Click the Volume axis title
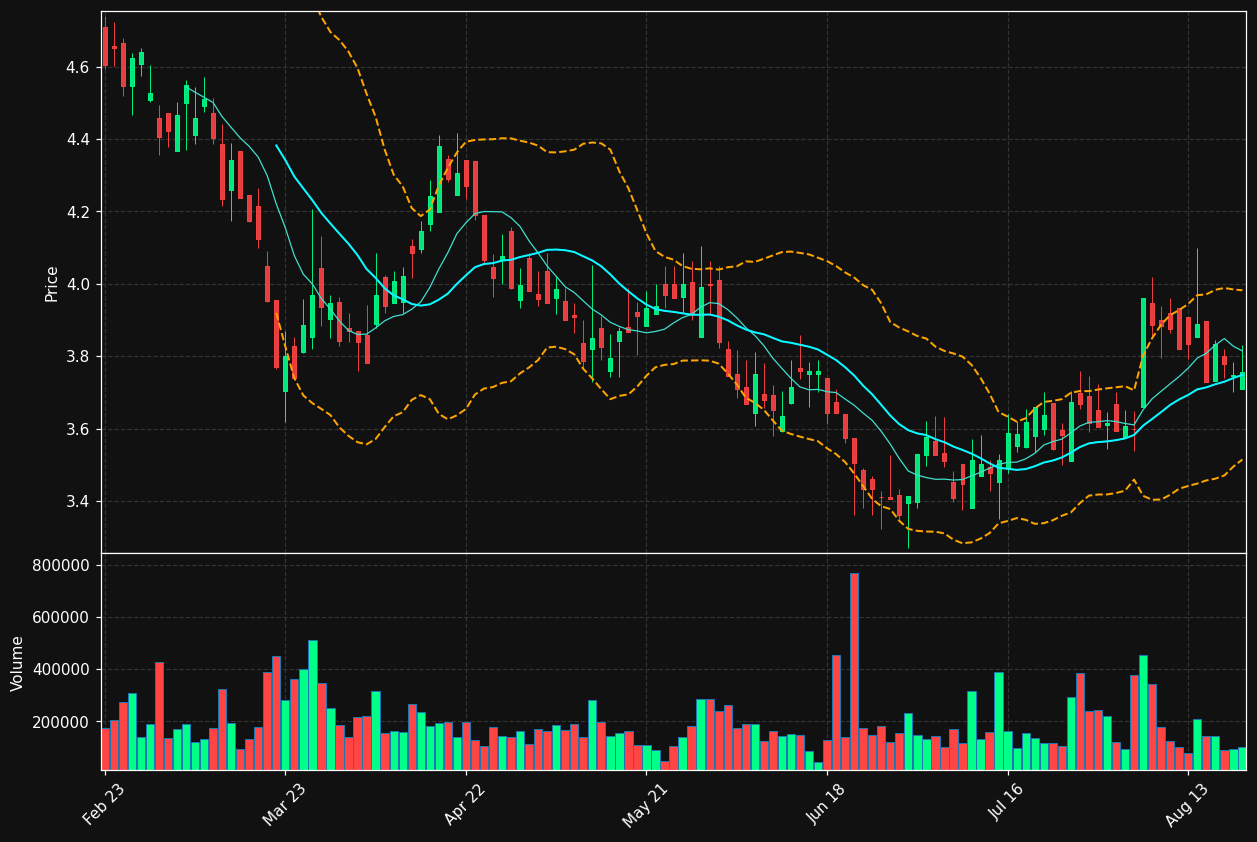 click(18, 663)
